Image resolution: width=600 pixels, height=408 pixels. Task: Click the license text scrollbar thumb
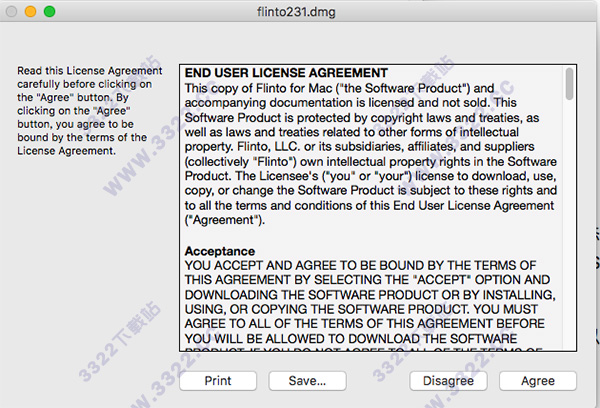569,84
